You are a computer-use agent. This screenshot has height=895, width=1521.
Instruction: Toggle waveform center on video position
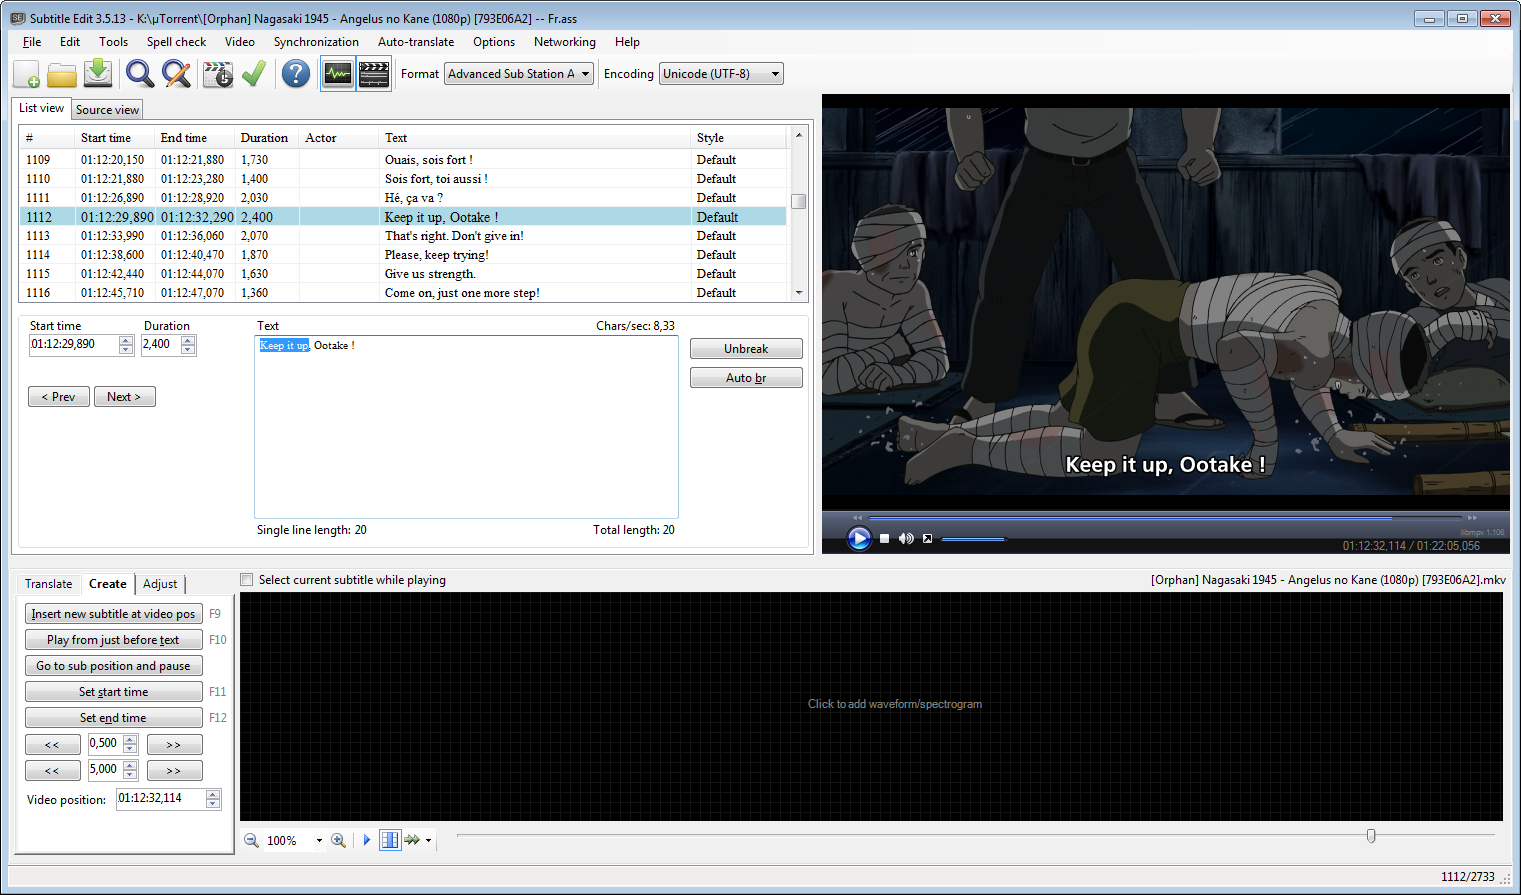pos(390,841)
